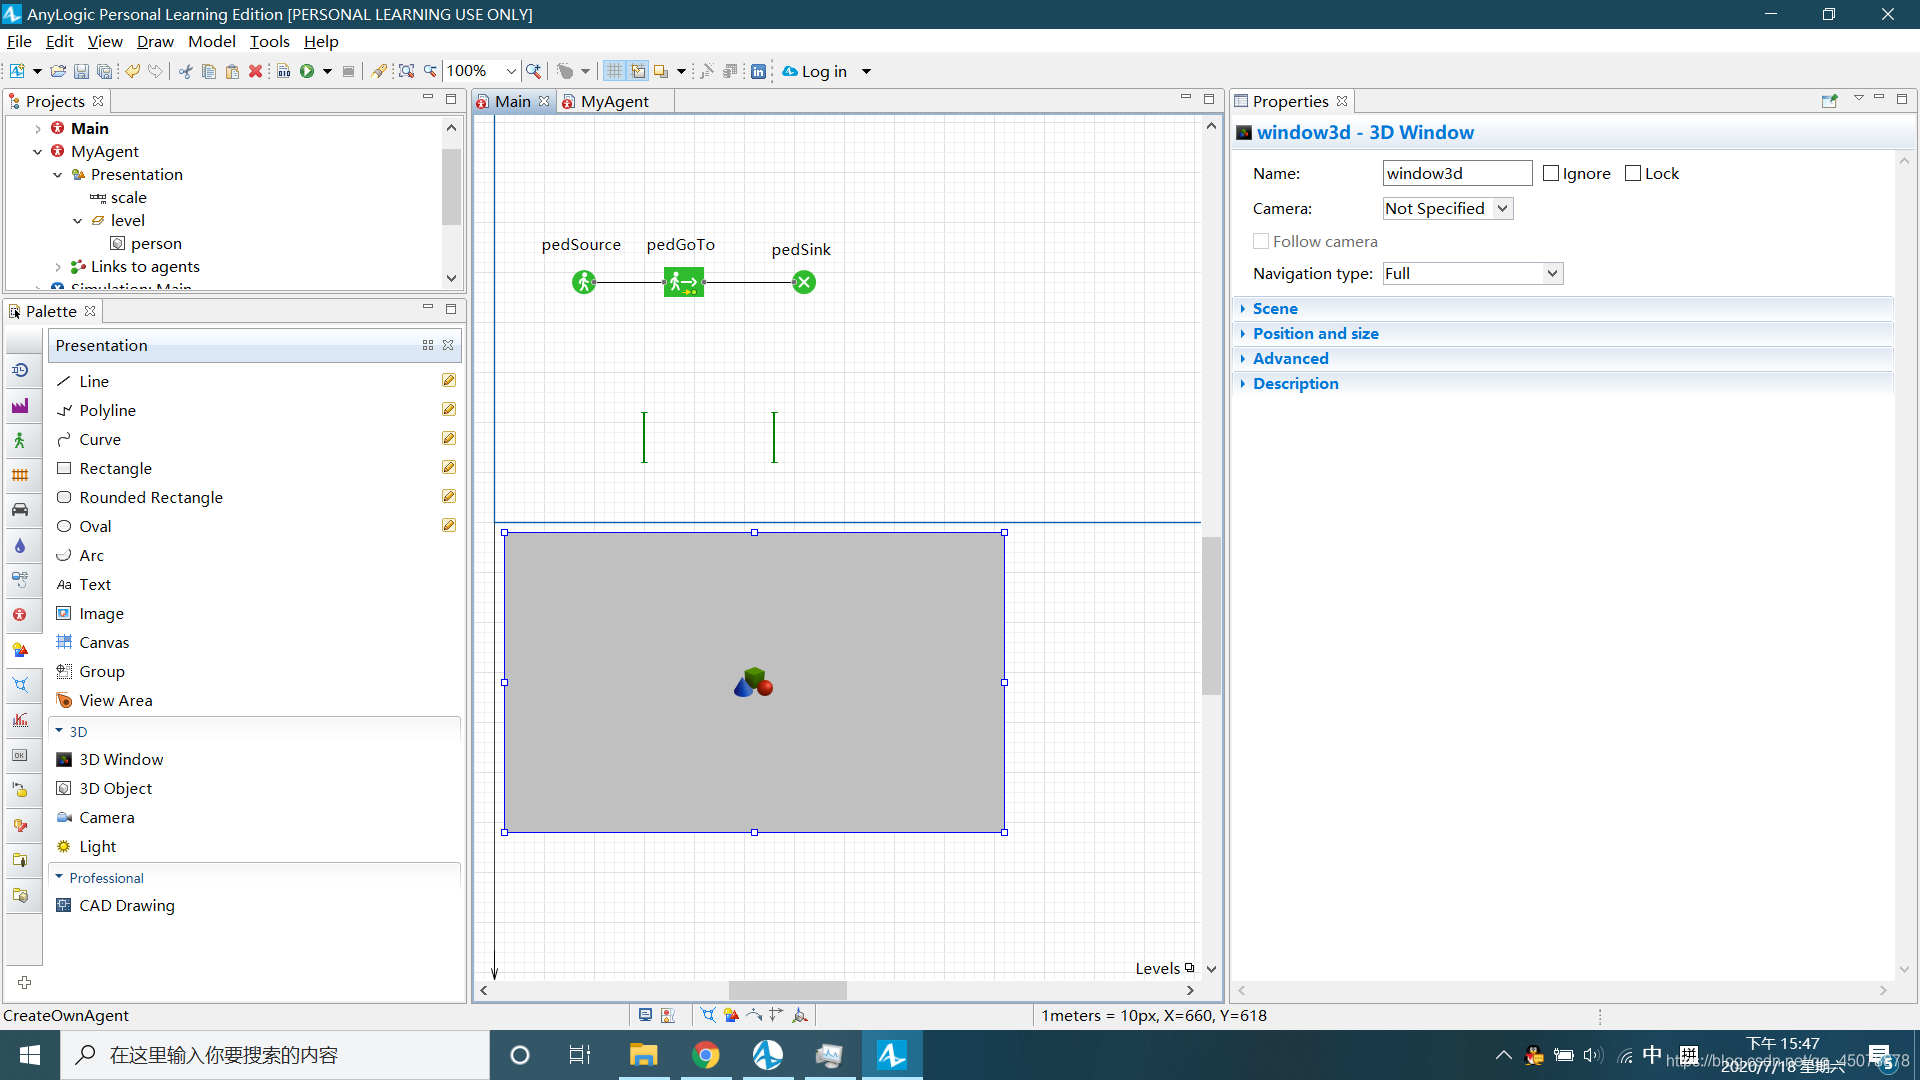
Task: Select the pedGoTo block on canvas
Action: [x=683, y=282]
